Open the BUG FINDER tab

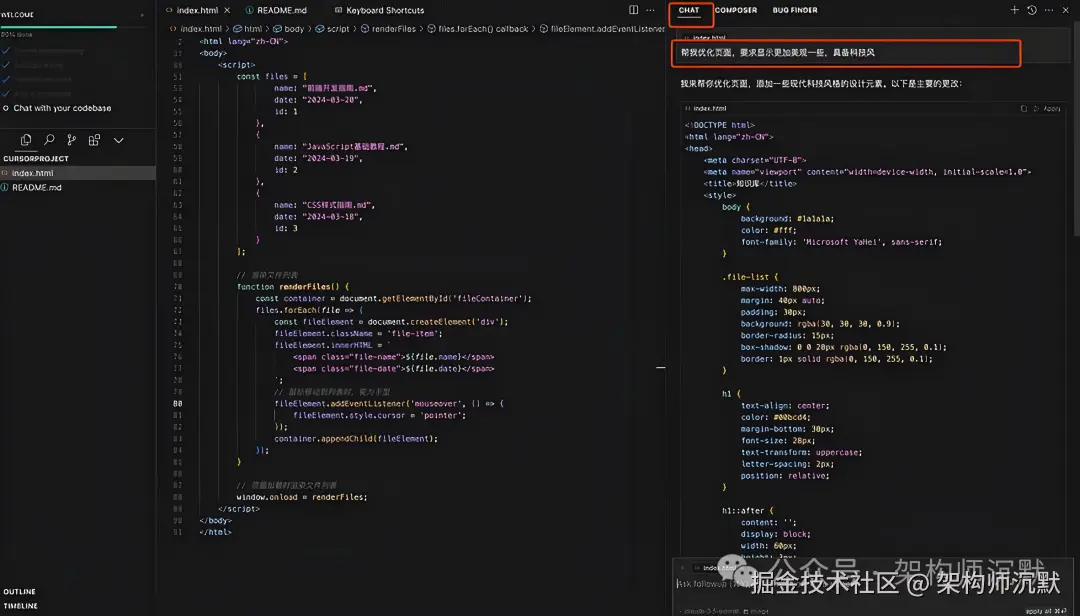coord(795,10)
